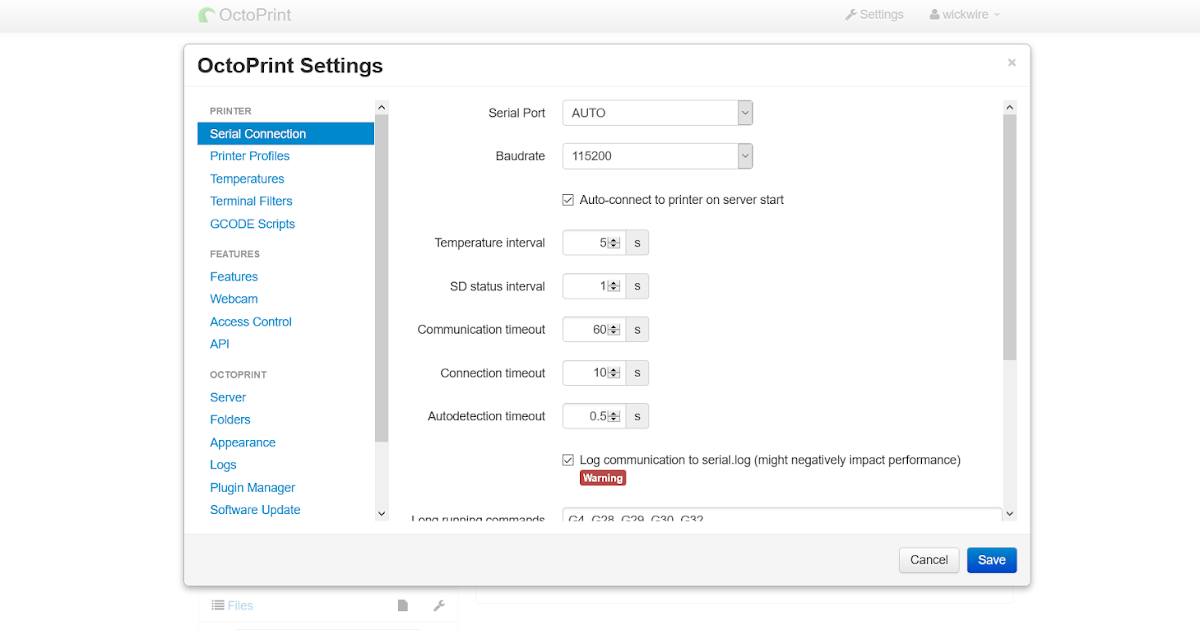
Task: Open Software Update settings
Action: [255, 510]
